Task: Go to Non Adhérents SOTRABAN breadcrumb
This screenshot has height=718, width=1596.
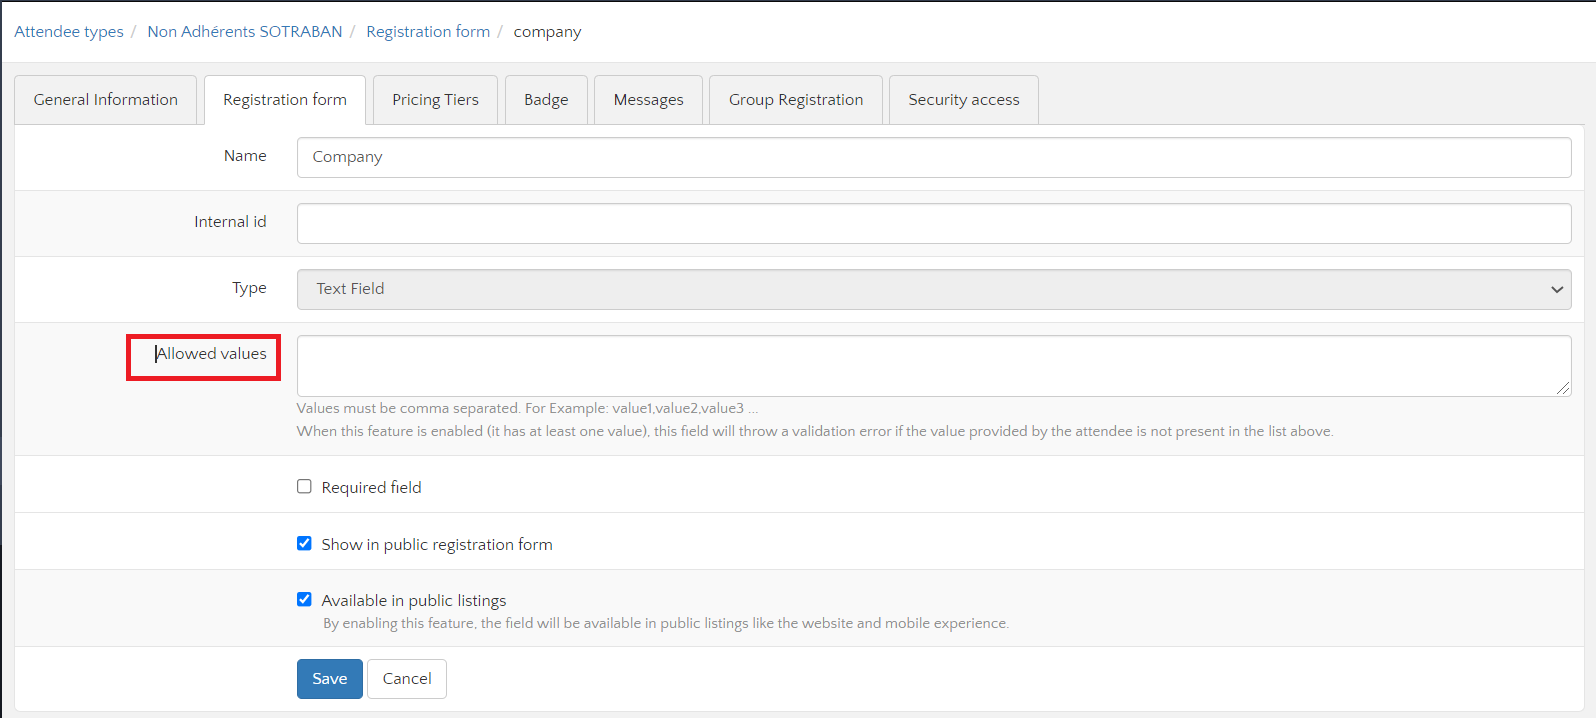Action: pyautogui.click(x=245, y=32)
